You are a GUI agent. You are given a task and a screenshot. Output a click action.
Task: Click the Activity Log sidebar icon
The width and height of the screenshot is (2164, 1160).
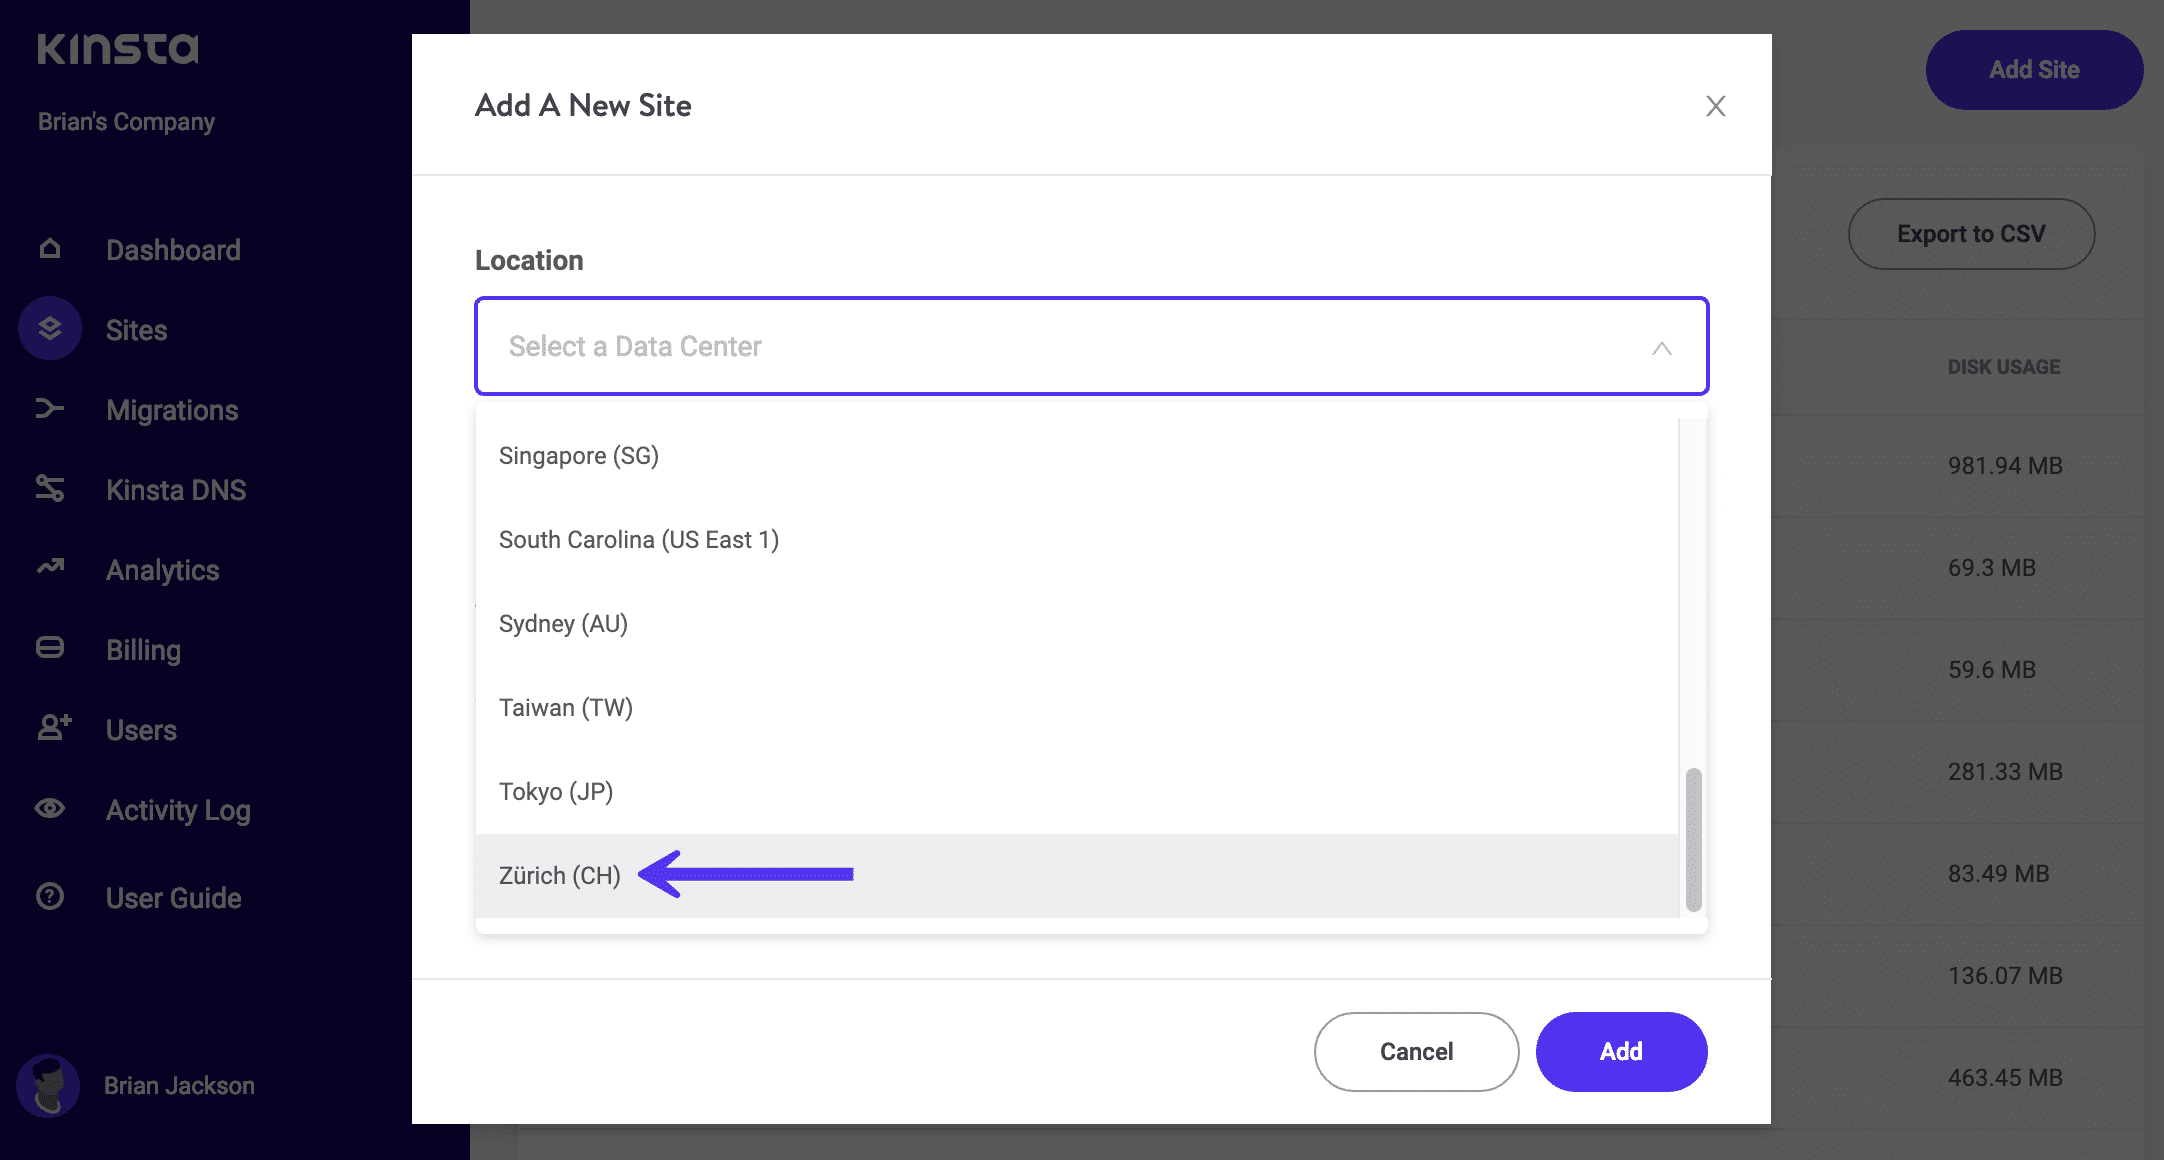click(x=50, y=809)
